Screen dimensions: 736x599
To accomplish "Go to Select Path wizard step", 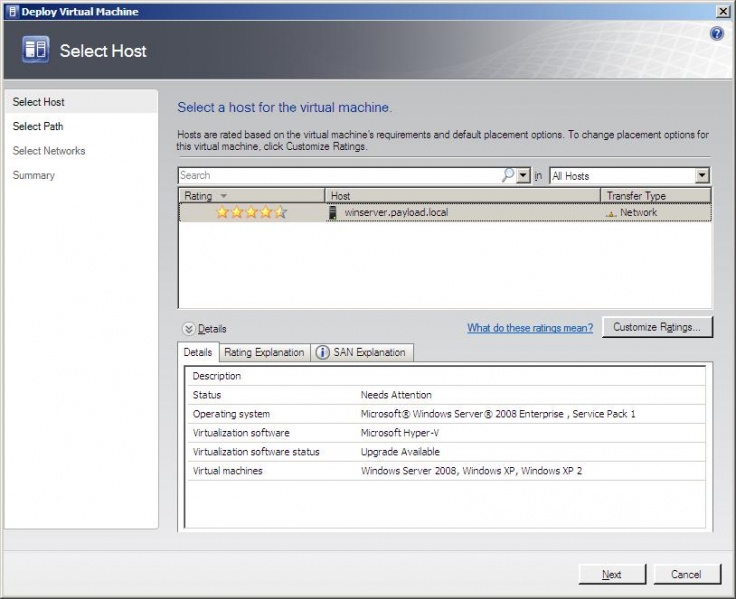I will (38, 127).
